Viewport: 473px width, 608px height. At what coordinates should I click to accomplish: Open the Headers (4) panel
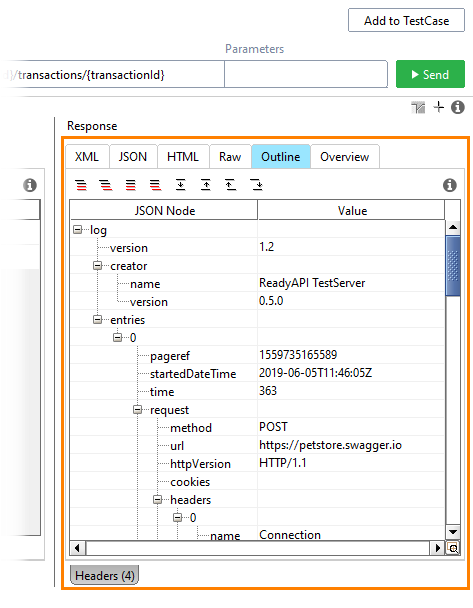[104, 575]
